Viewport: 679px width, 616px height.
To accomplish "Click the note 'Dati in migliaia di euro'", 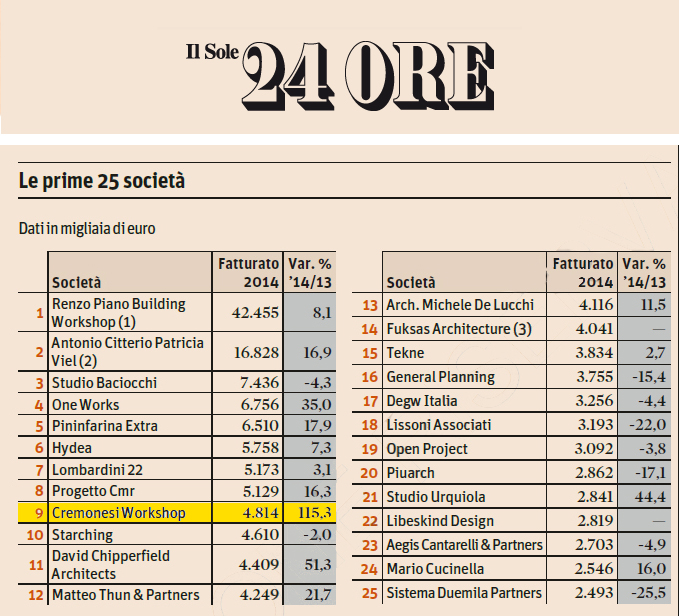I will click(87, 229).
